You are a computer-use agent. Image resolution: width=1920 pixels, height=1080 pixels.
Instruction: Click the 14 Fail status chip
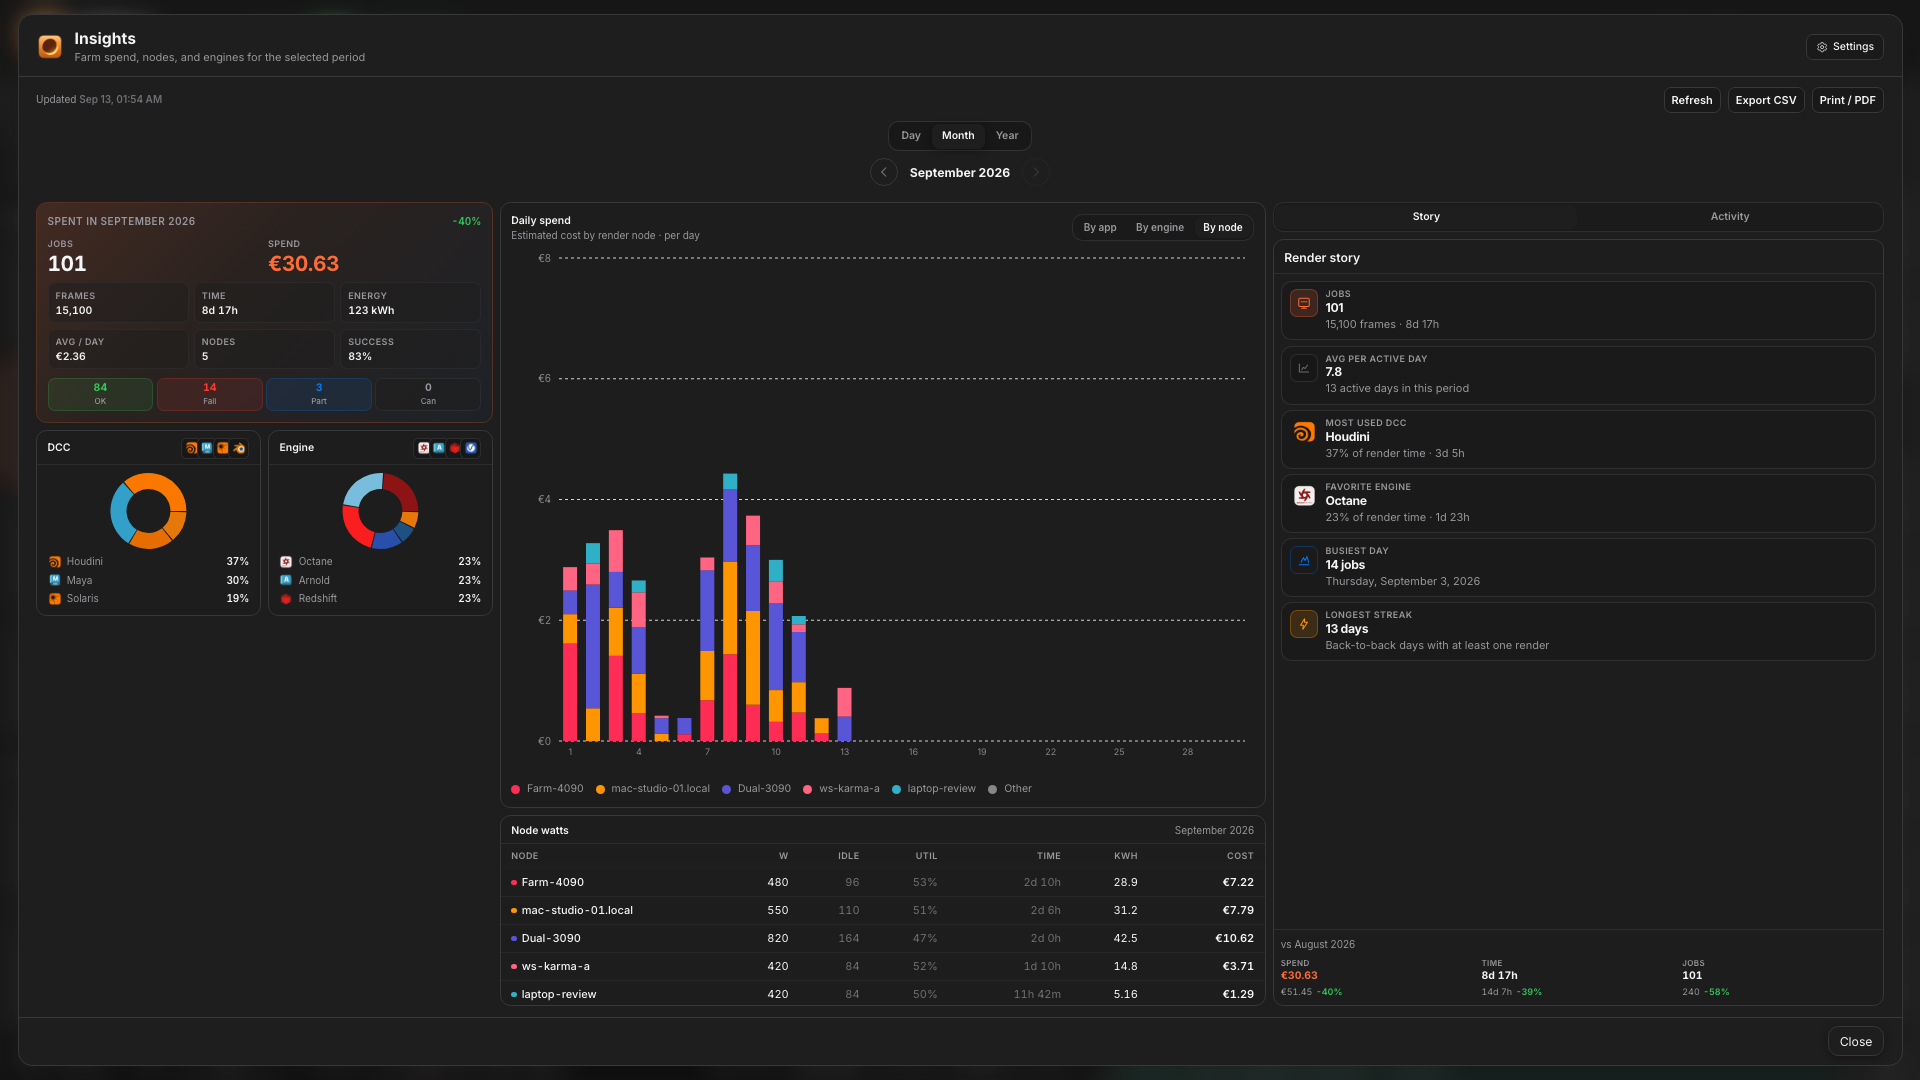coord(210,394)
